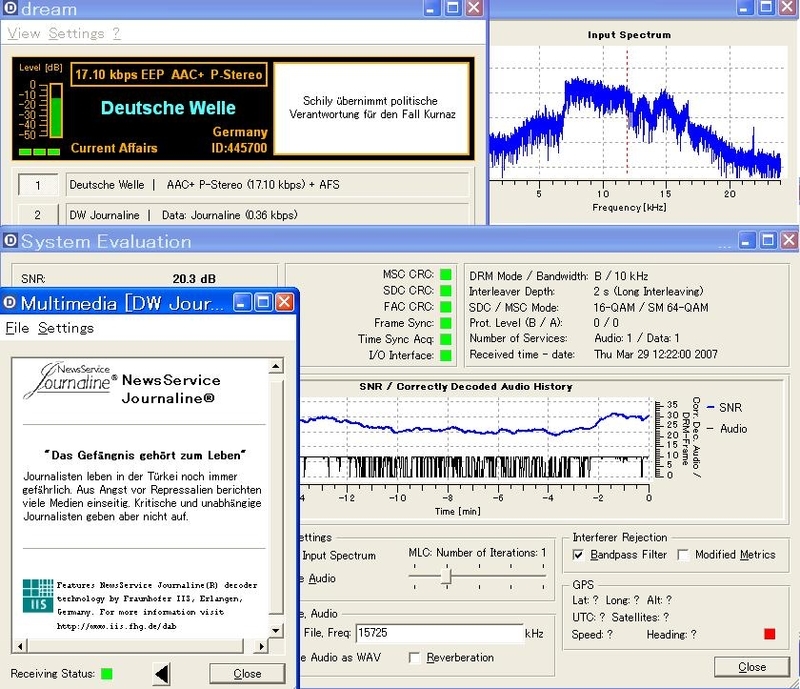This screenshot has width=800, height=689.
Task: Click the SNR value 20.3 dB
Action: coord(194,279)
